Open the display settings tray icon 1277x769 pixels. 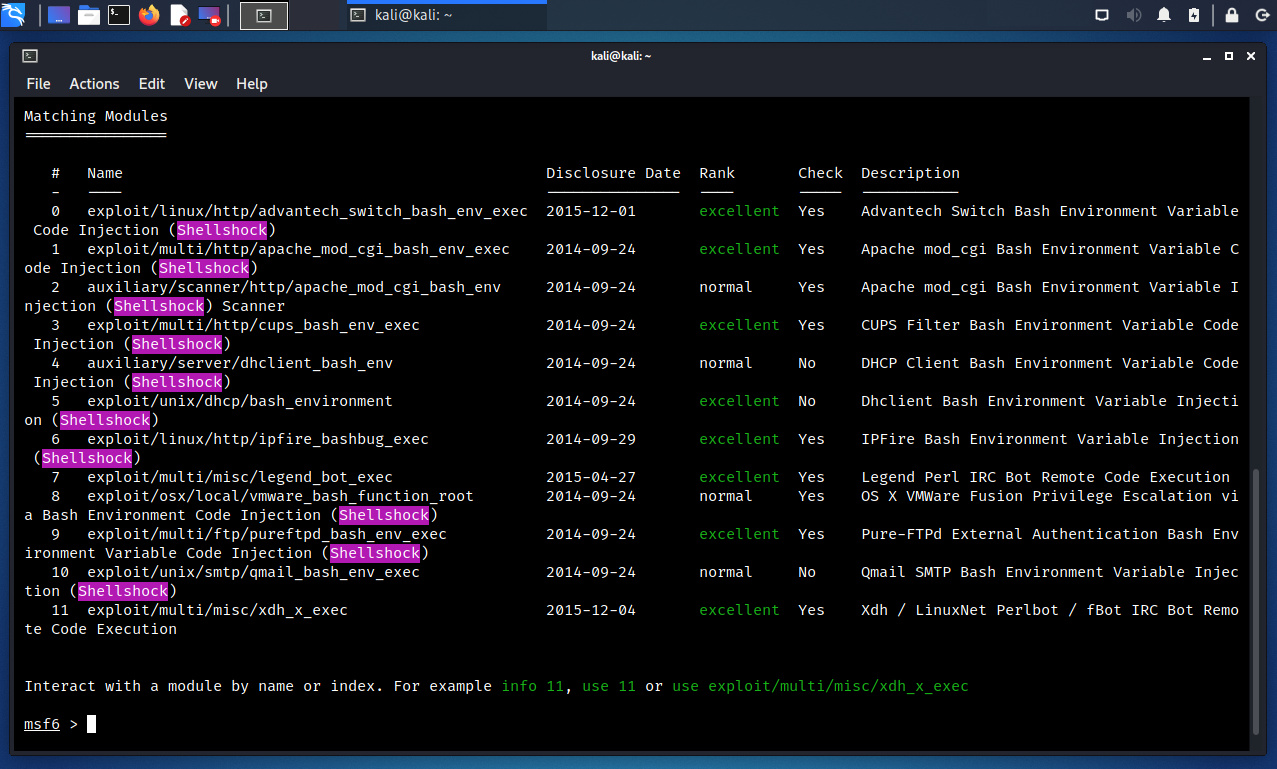point(1102,15)
